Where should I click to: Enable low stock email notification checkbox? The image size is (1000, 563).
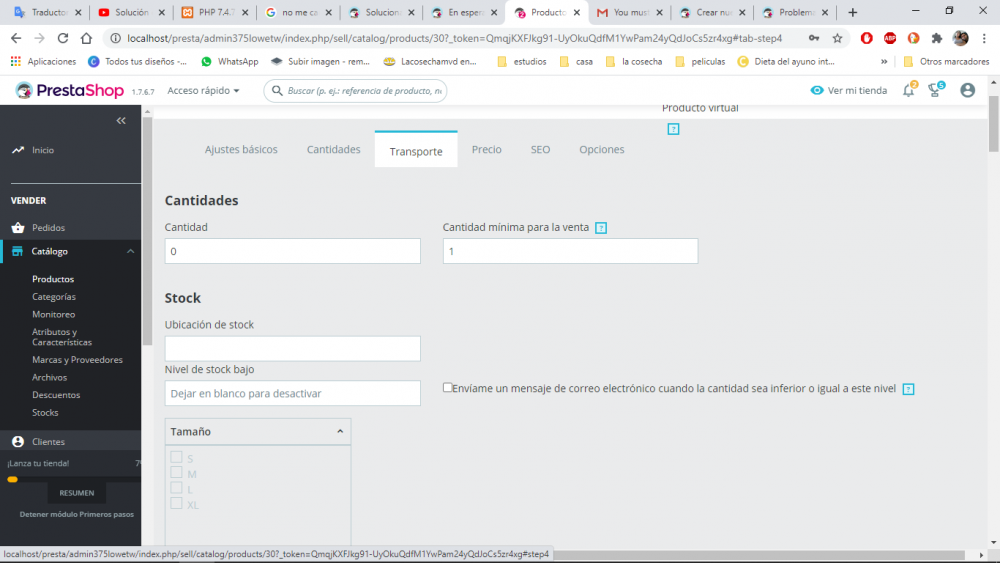pyautogui.click(x=447, y=388)
